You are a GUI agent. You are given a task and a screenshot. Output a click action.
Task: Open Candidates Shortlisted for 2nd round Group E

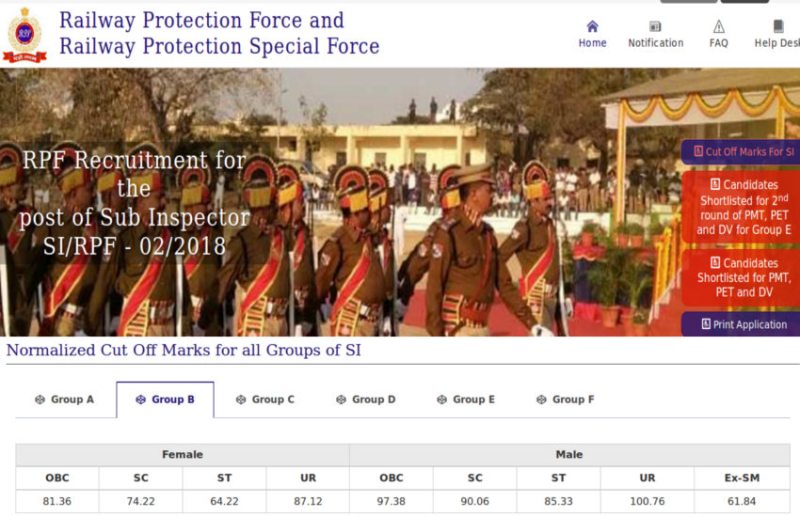pyautogui.click(x=741, y=207)
